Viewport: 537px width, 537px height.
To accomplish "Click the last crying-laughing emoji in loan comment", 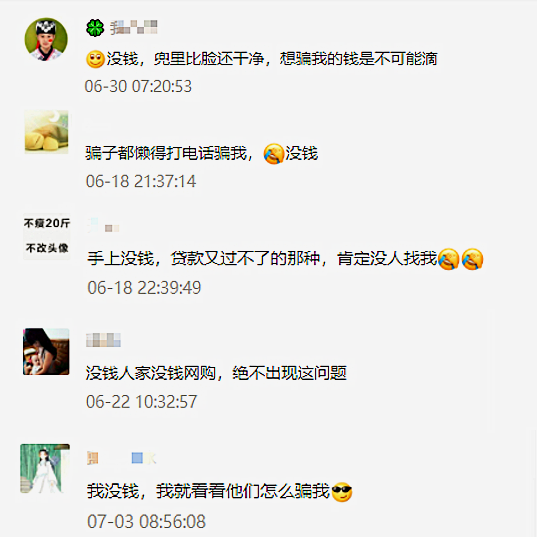I will pos(472,259).
